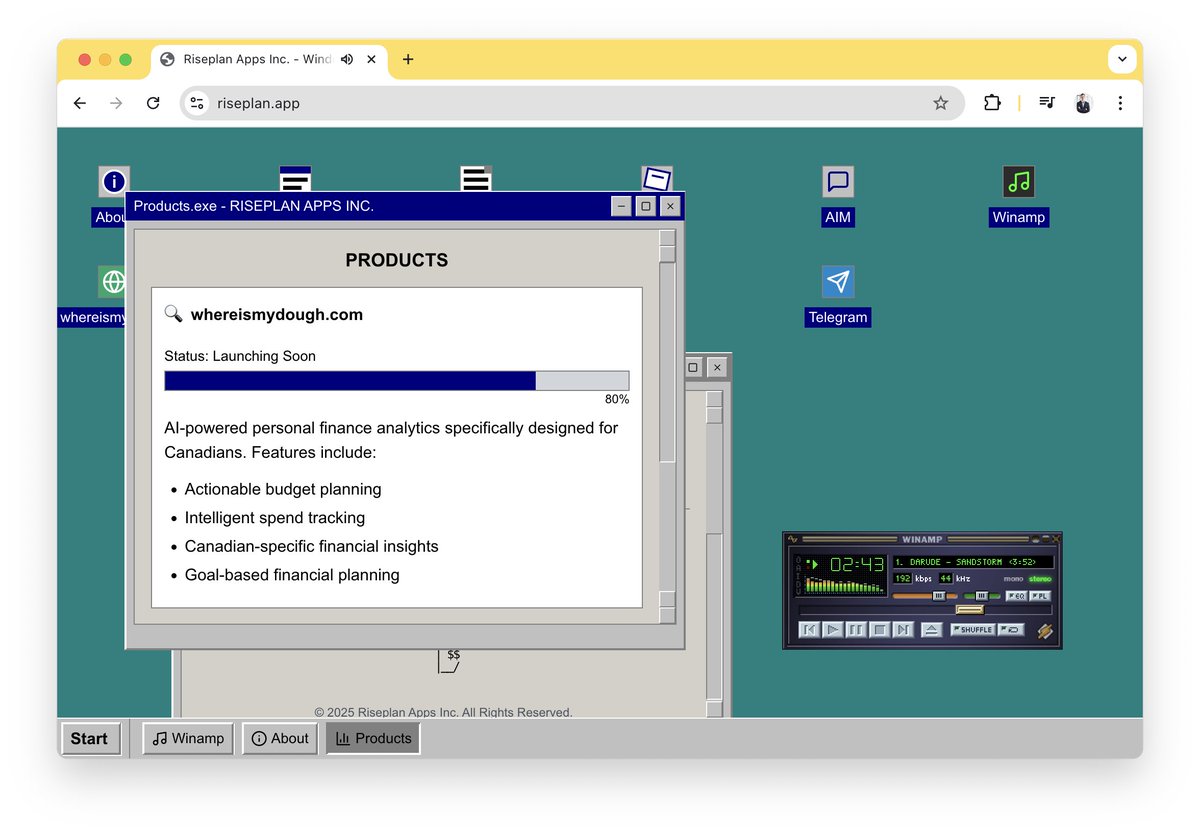Click the Winamp play button
The image size is (1200, 834).
(833, 629)
